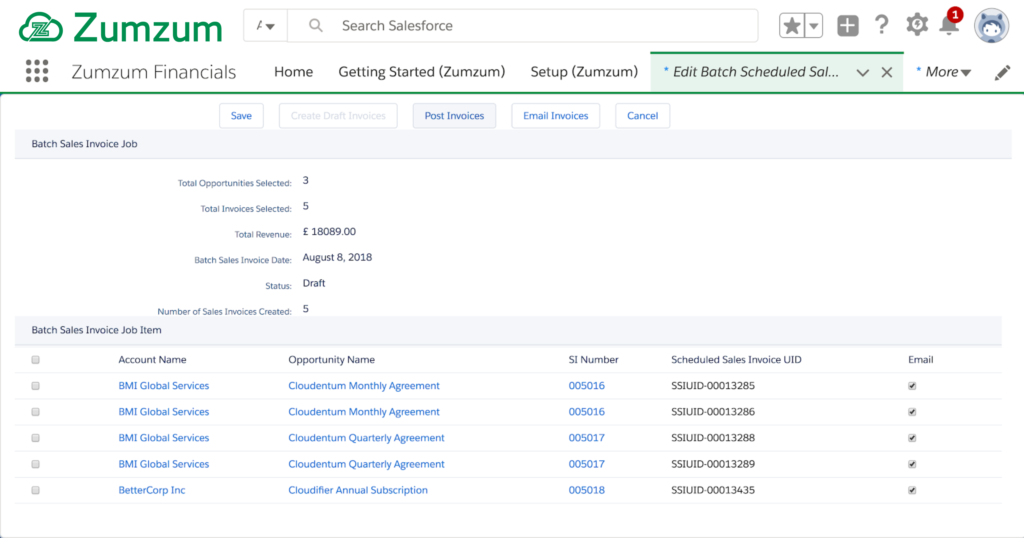1024x538 pixels.
Task: Open SI Number 005017 in SSIUID-00013288 row
Action: [586, 438]
